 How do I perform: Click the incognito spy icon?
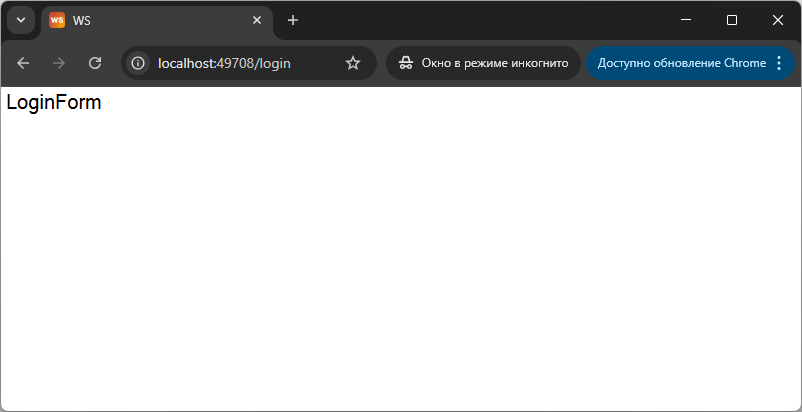(405, 63)
